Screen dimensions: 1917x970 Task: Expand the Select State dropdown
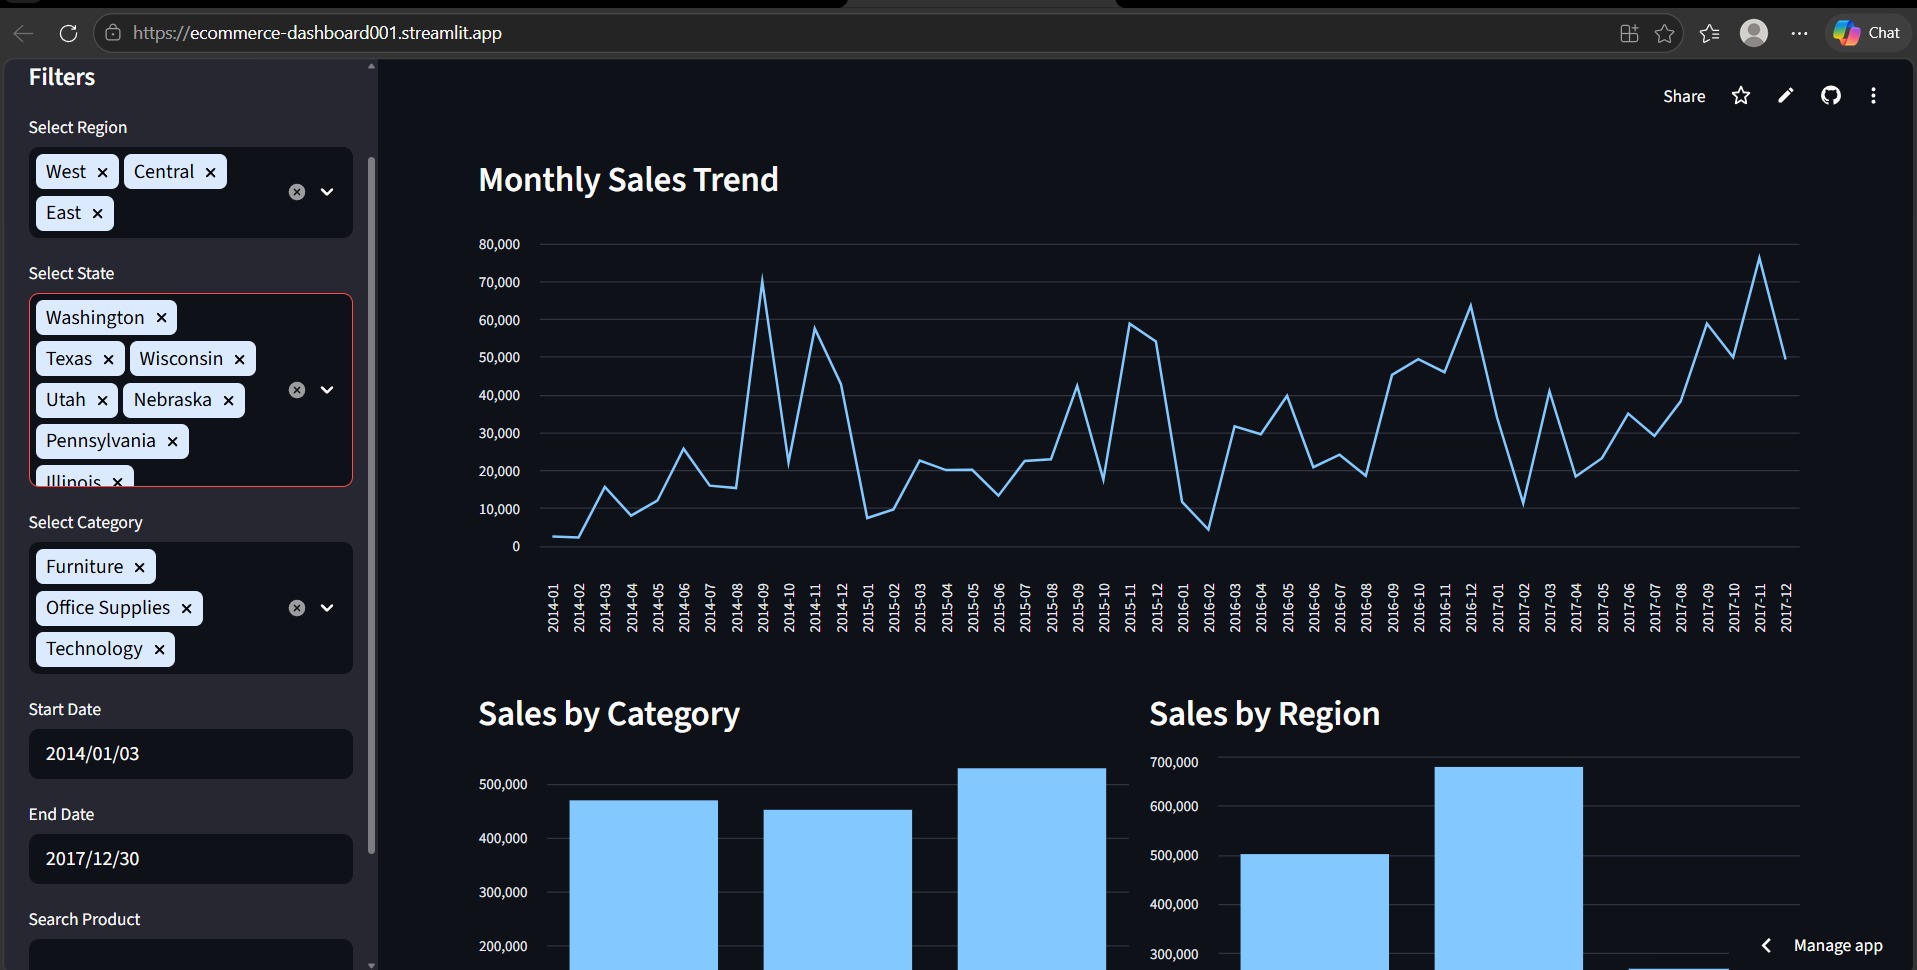pyautogui.click(x=327, y=390)
